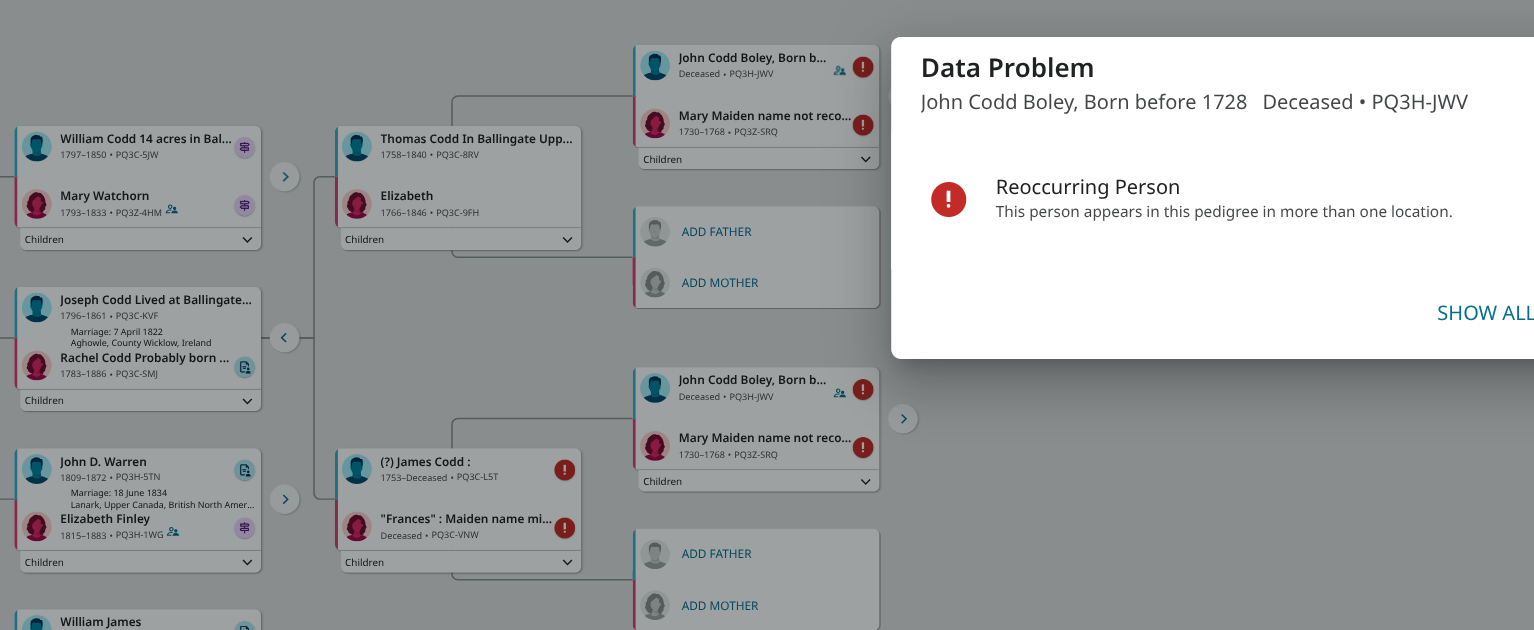The image size is (1534, 630).
Task: Click the people icon next to Mary Watchorn's ID
Action: pyautogui.click(x=172, y=210)
